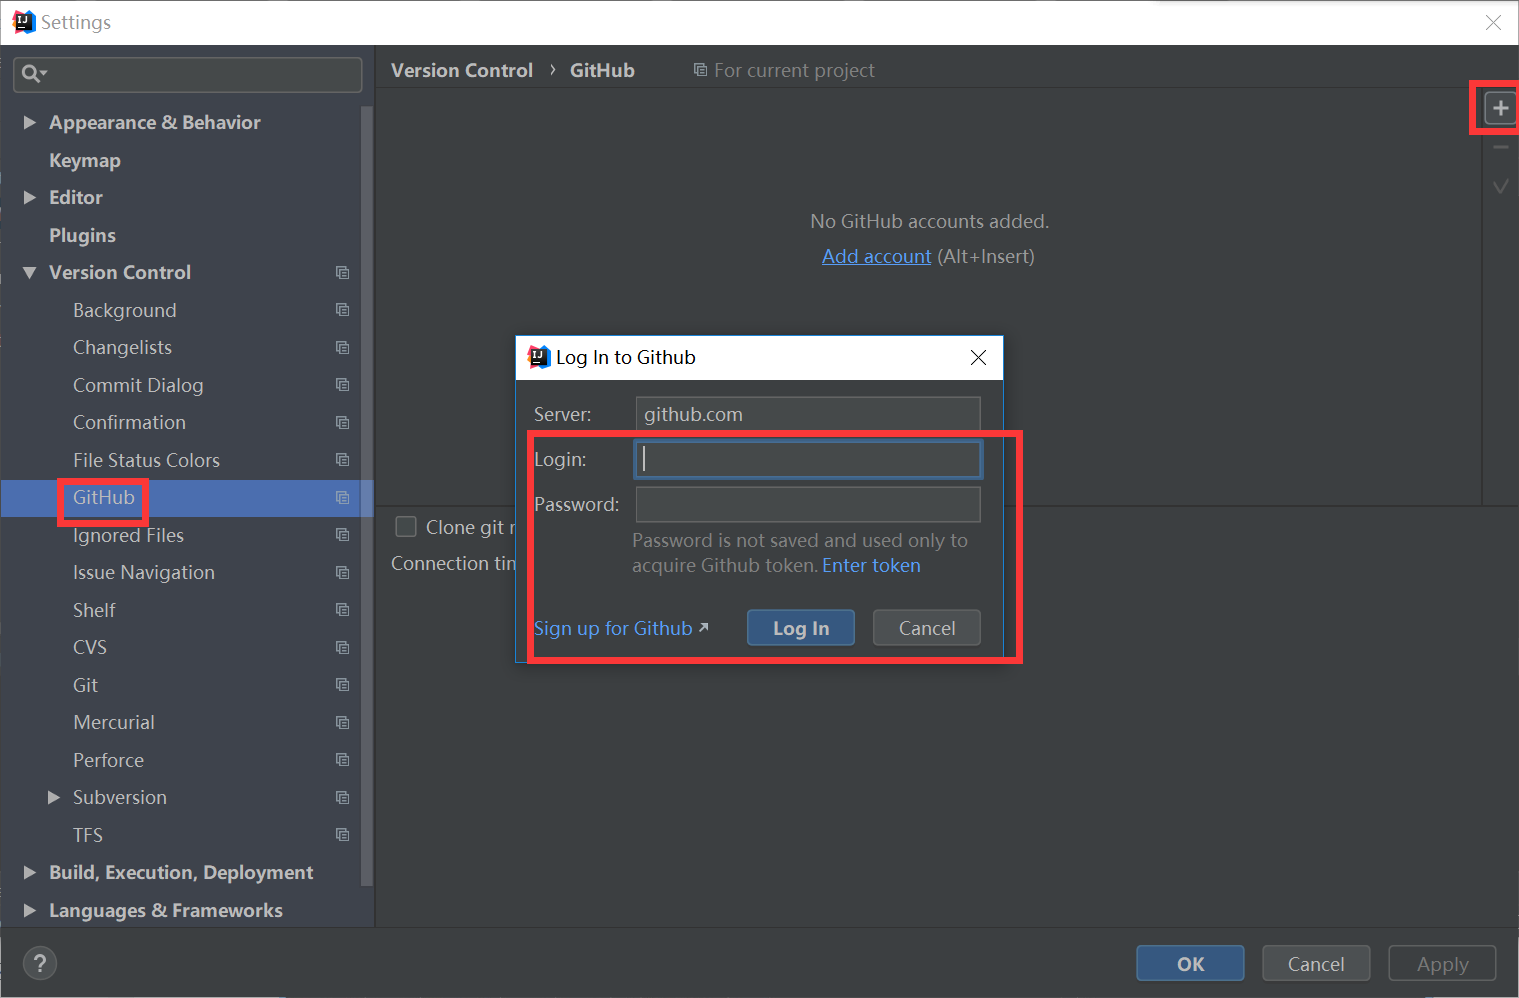Open File Status Colors settings
Screen dimensions: 1519x998
pos(146,460)
